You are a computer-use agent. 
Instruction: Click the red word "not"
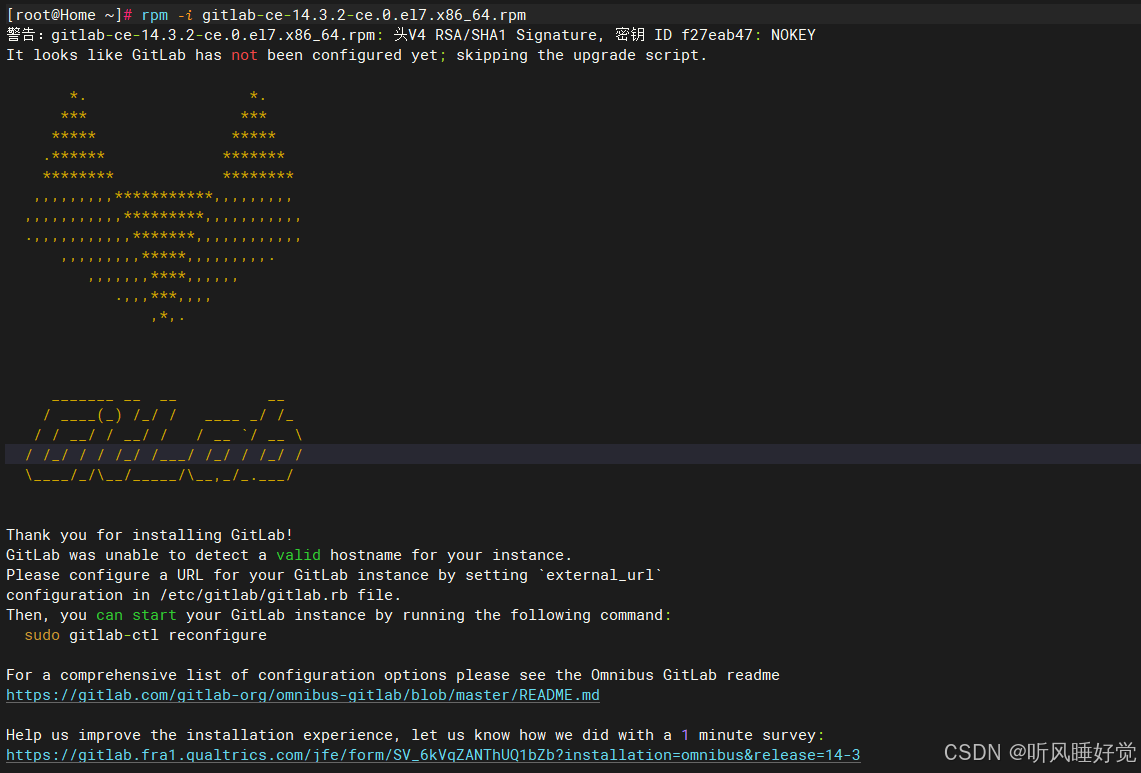[x=244, y=55]
